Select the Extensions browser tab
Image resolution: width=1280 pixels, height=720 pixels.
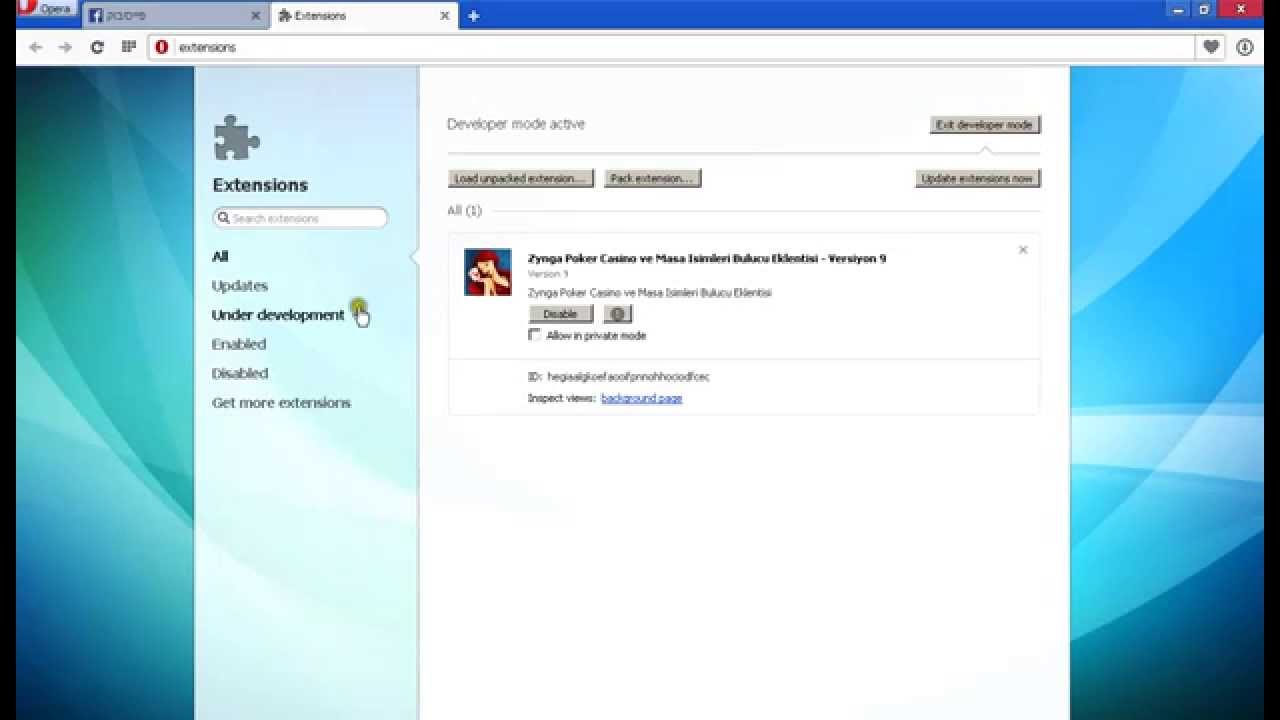365,16
